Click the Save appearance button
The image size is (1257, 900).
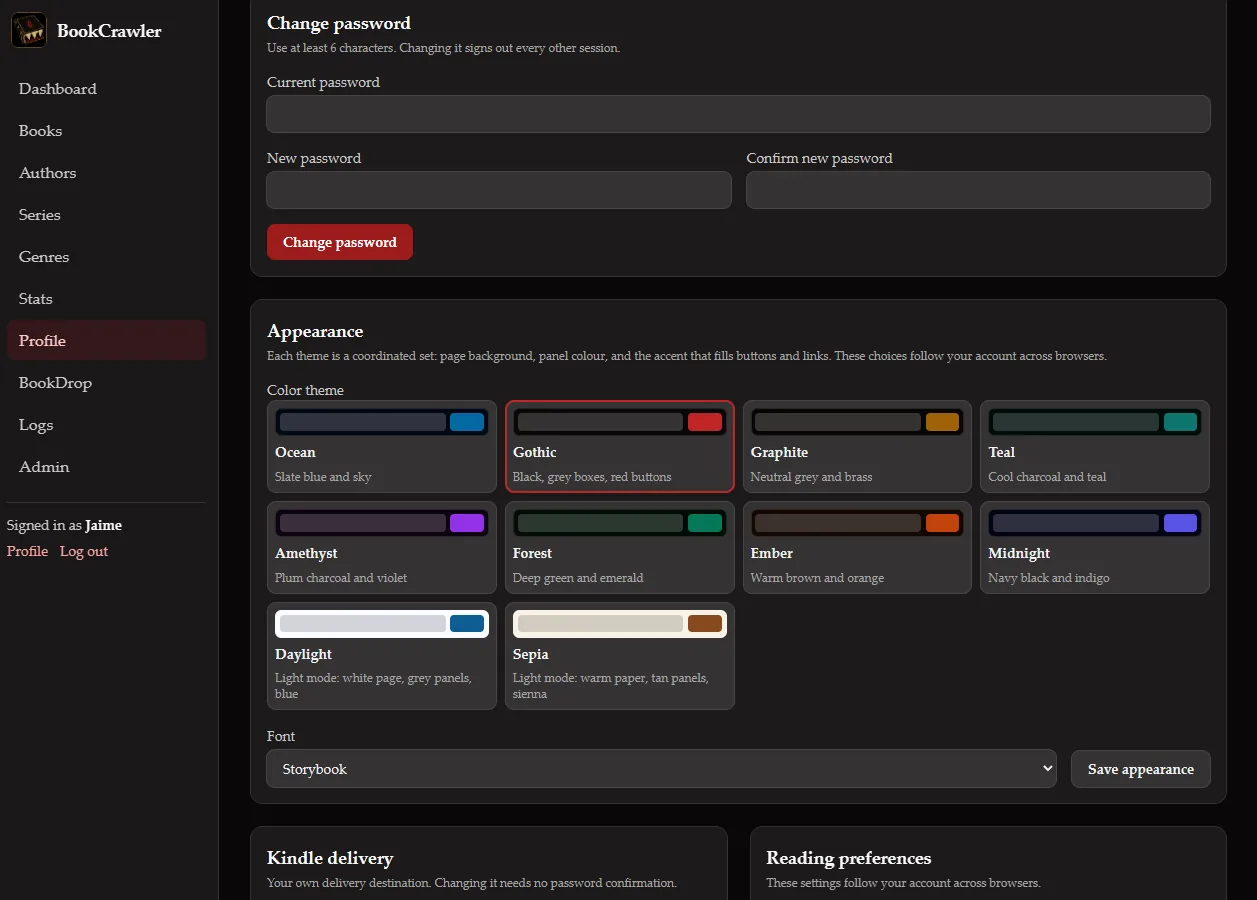click(1141, 769)
